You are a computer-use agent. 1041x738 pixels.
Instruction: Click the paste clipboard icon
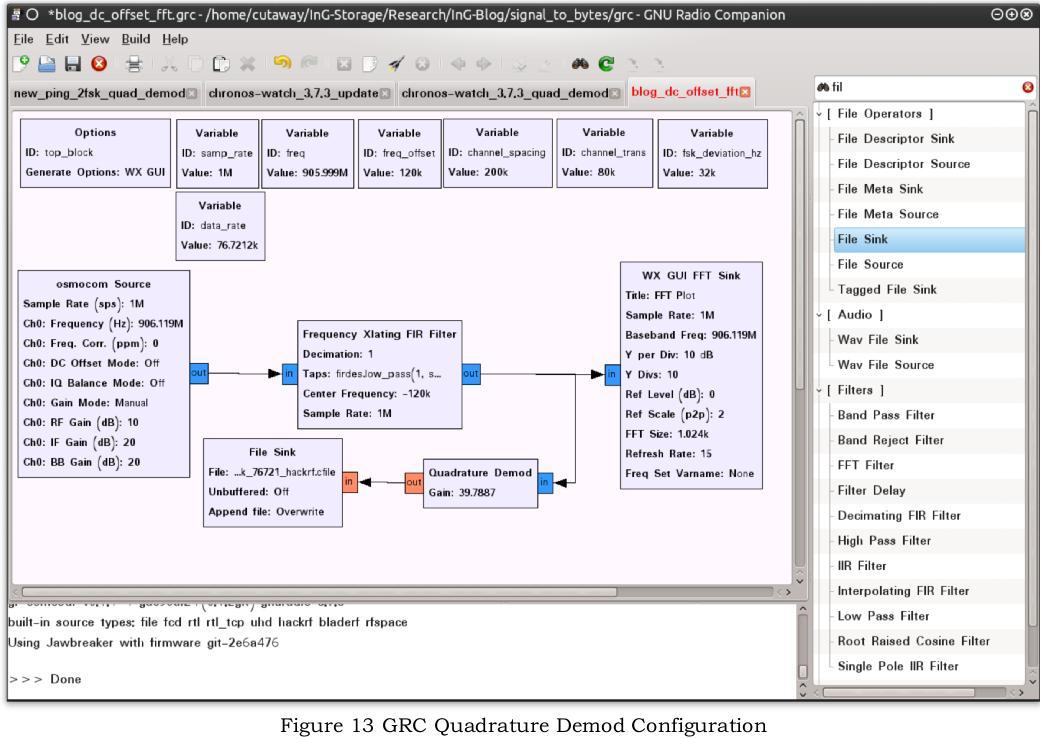(x=221, y=64)
